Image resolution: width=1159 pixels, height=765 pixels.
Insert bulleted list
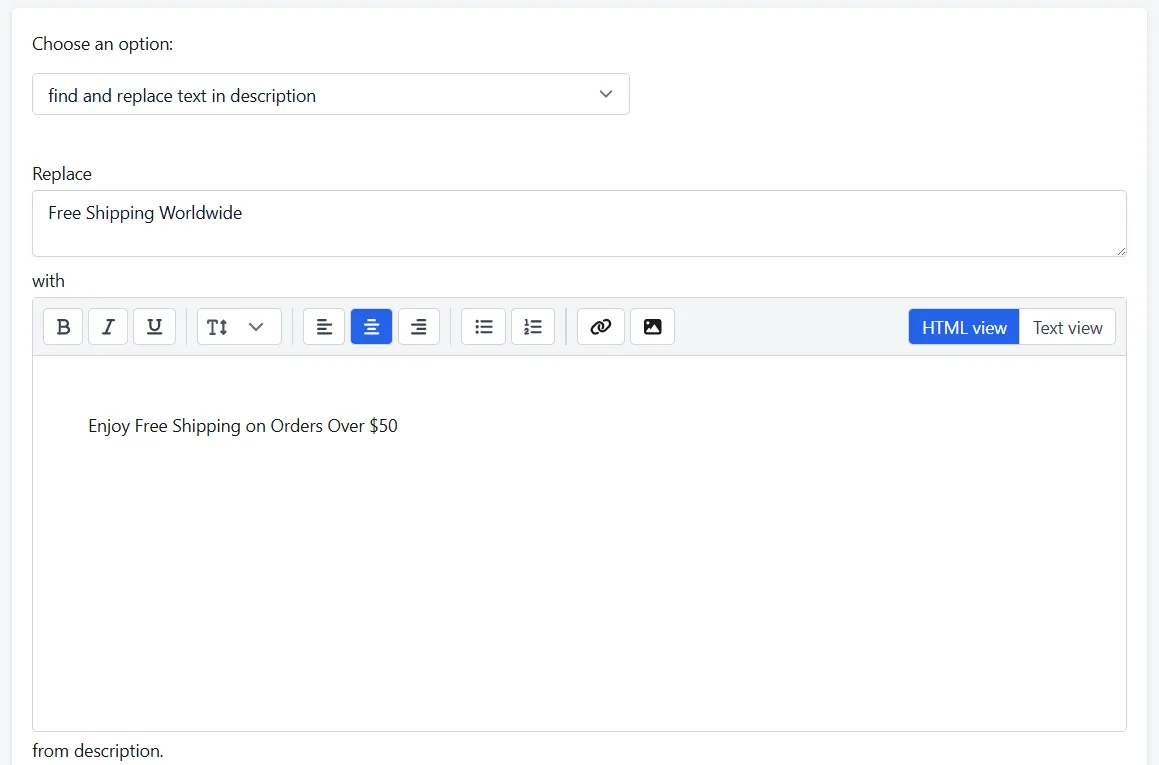[483, 327]
